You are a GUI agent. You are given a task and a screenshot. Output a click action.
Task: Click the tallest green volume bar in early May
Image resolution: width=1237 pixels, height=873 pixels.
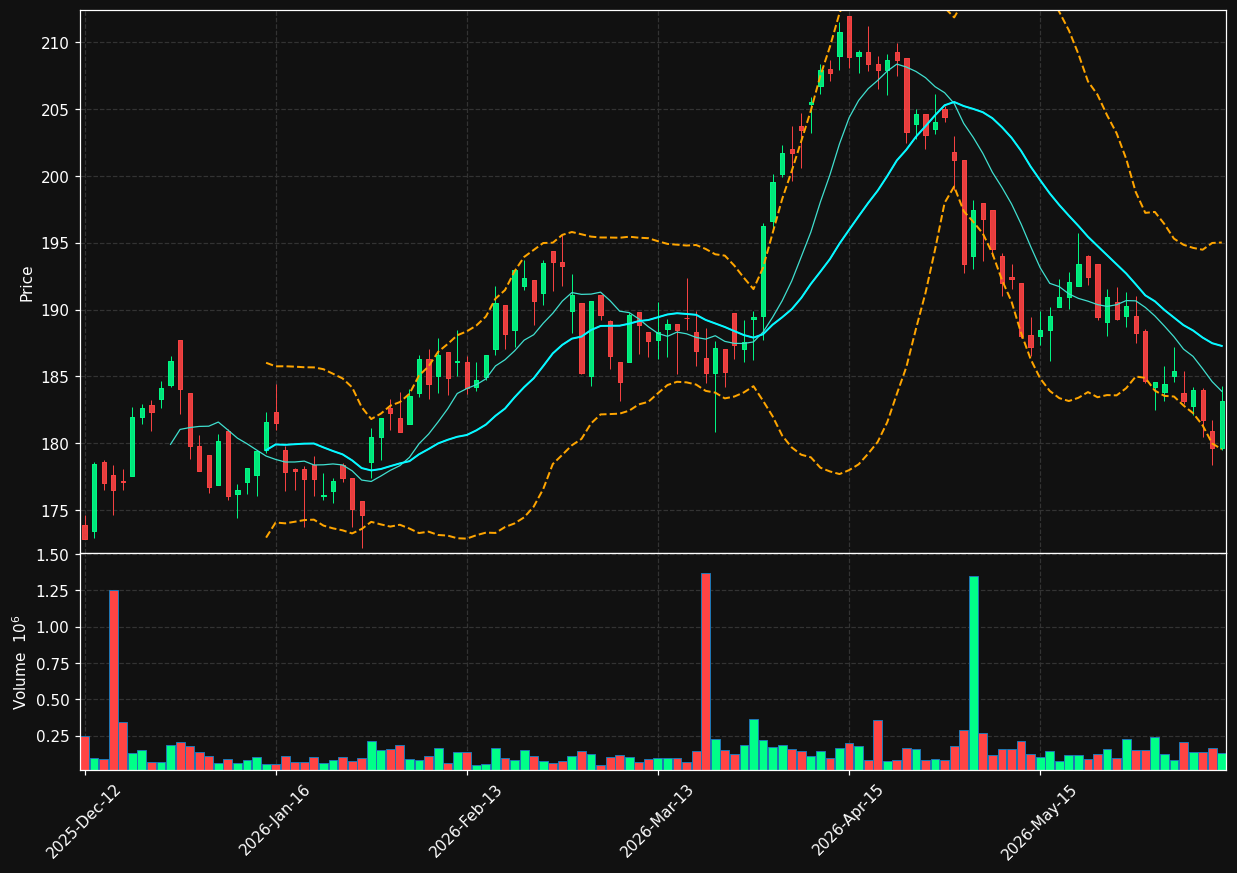pyautogui.click(x=973, y=673)
